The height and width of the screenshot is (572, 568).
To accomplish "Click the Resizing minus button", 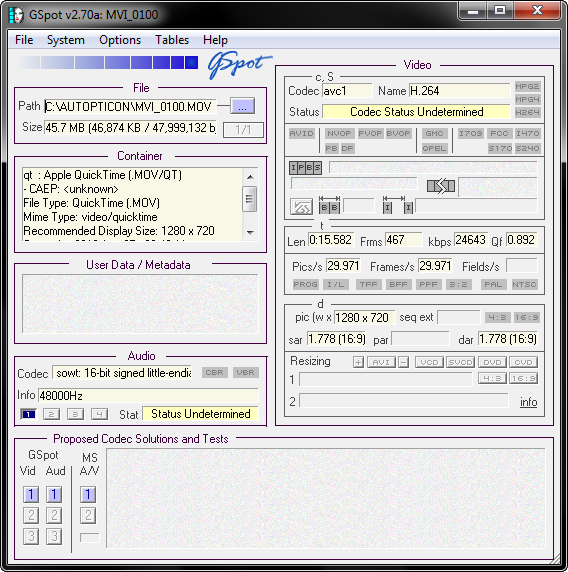I will point(403,362).
